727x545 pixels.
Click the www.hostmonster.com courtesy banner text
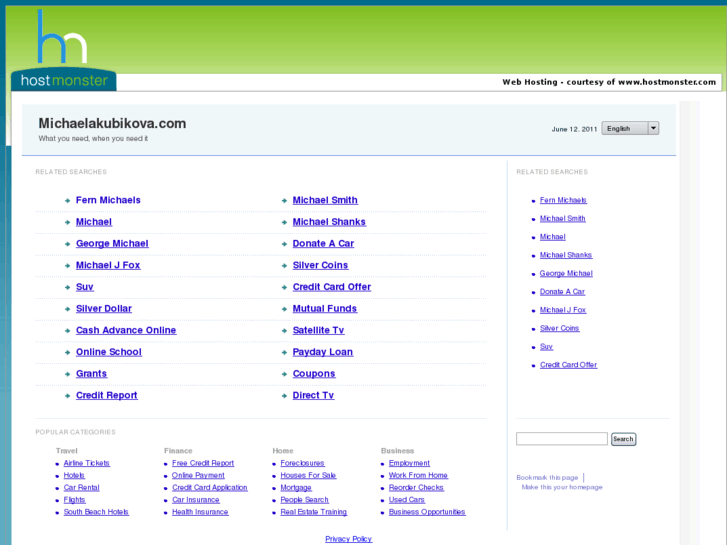(609, 82)
